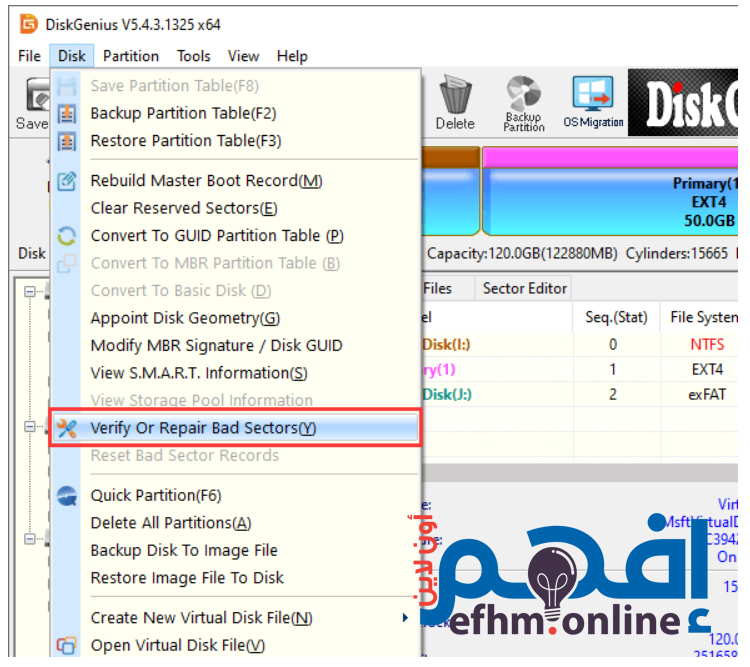The image size is (750, 667).
Task: Click the Backup Partition Table menu icon
Action: tap(67, 114)
